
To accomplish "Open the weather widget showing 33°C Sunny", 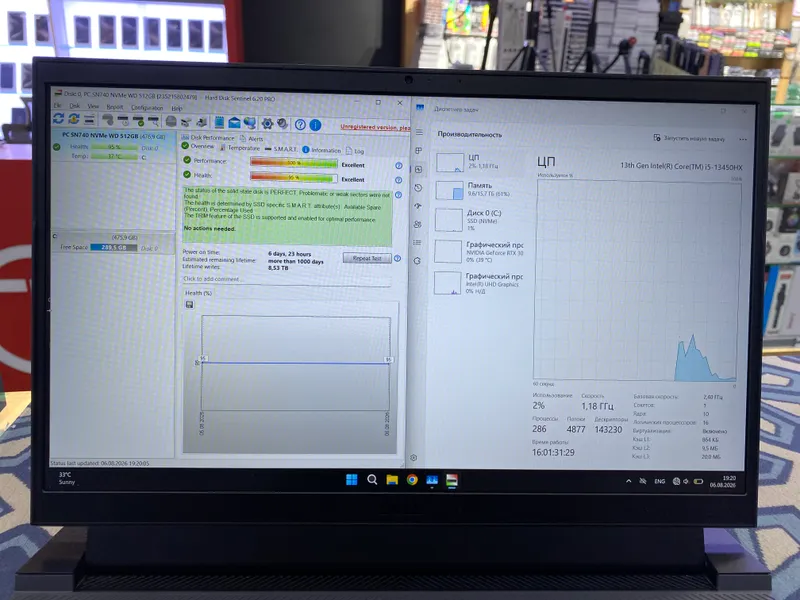I will click(67, 478).
